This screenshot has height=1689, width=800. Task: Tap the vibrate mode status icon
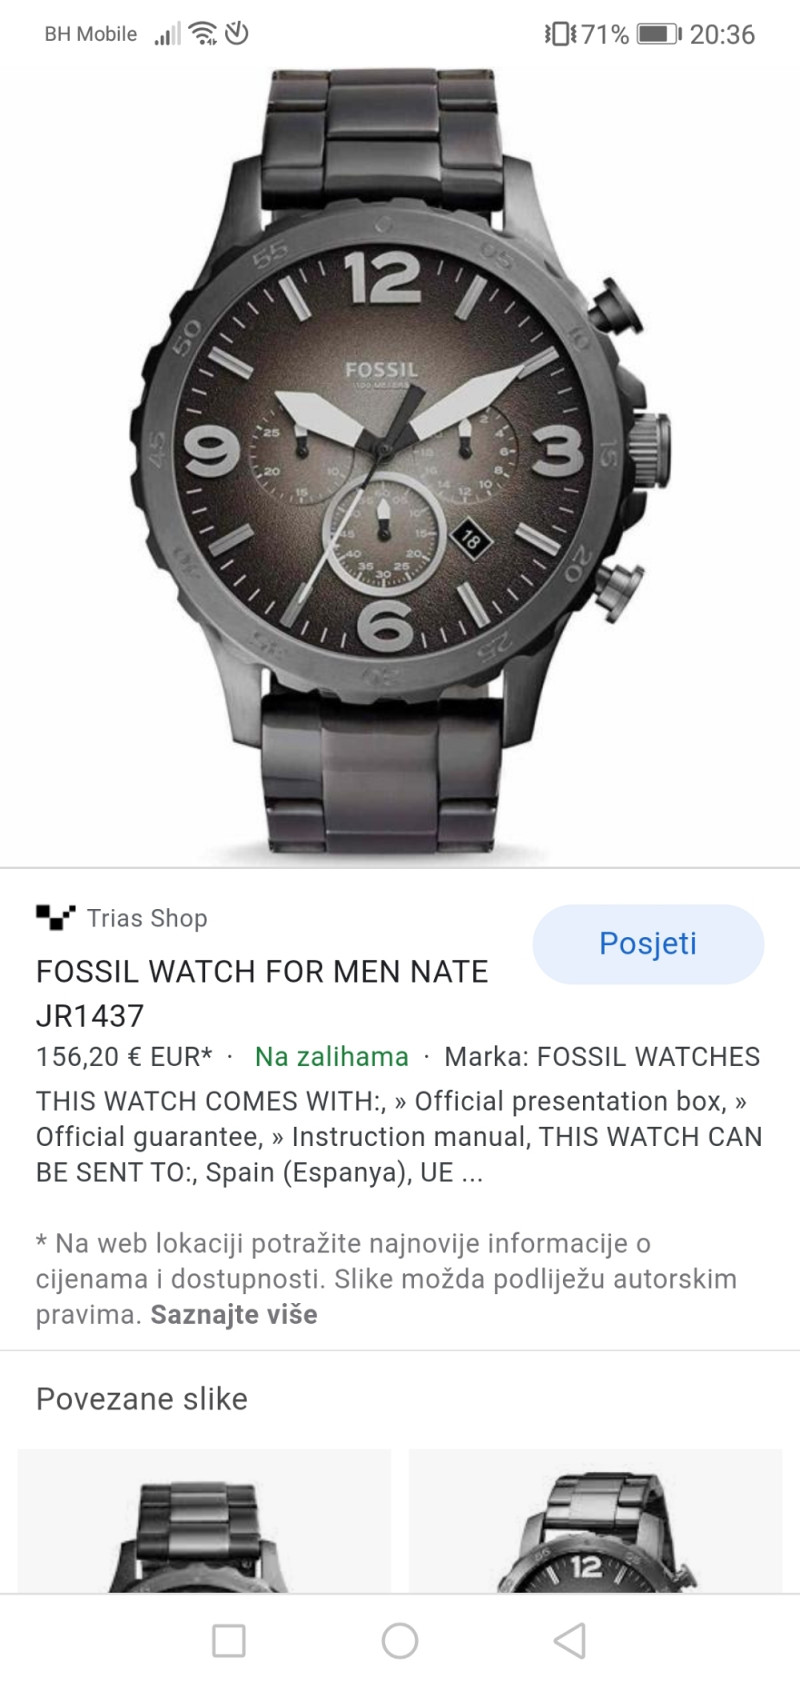(x=560, y=34)
